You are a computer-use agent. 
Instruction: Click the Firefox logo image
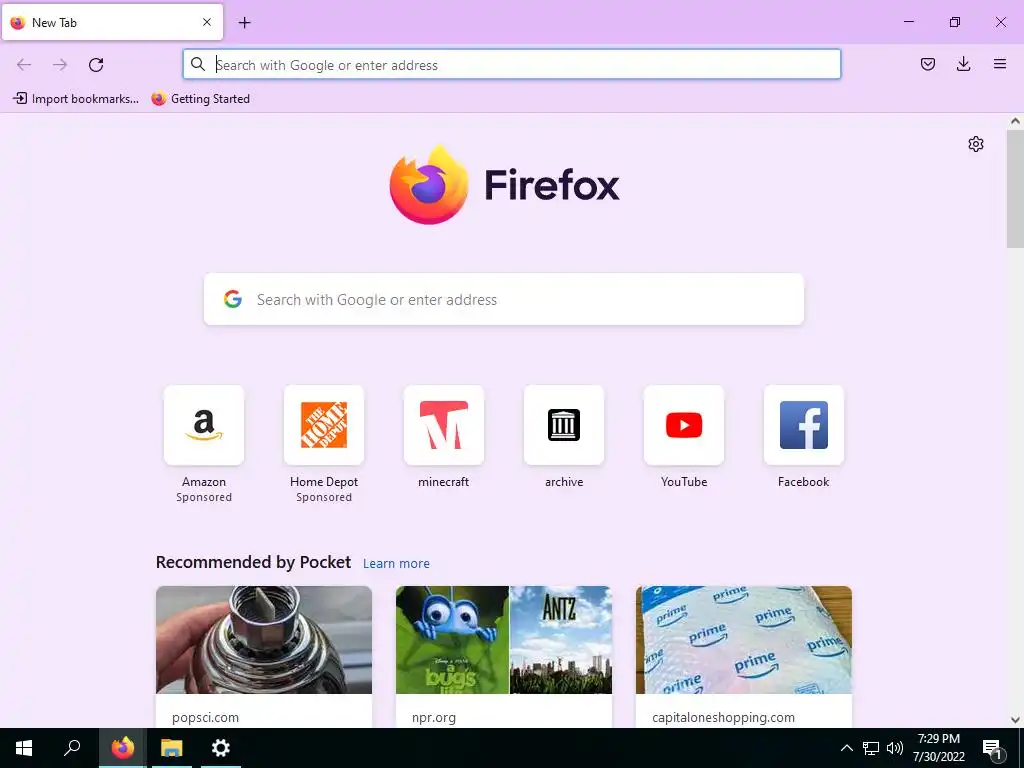tap(429, 185)
